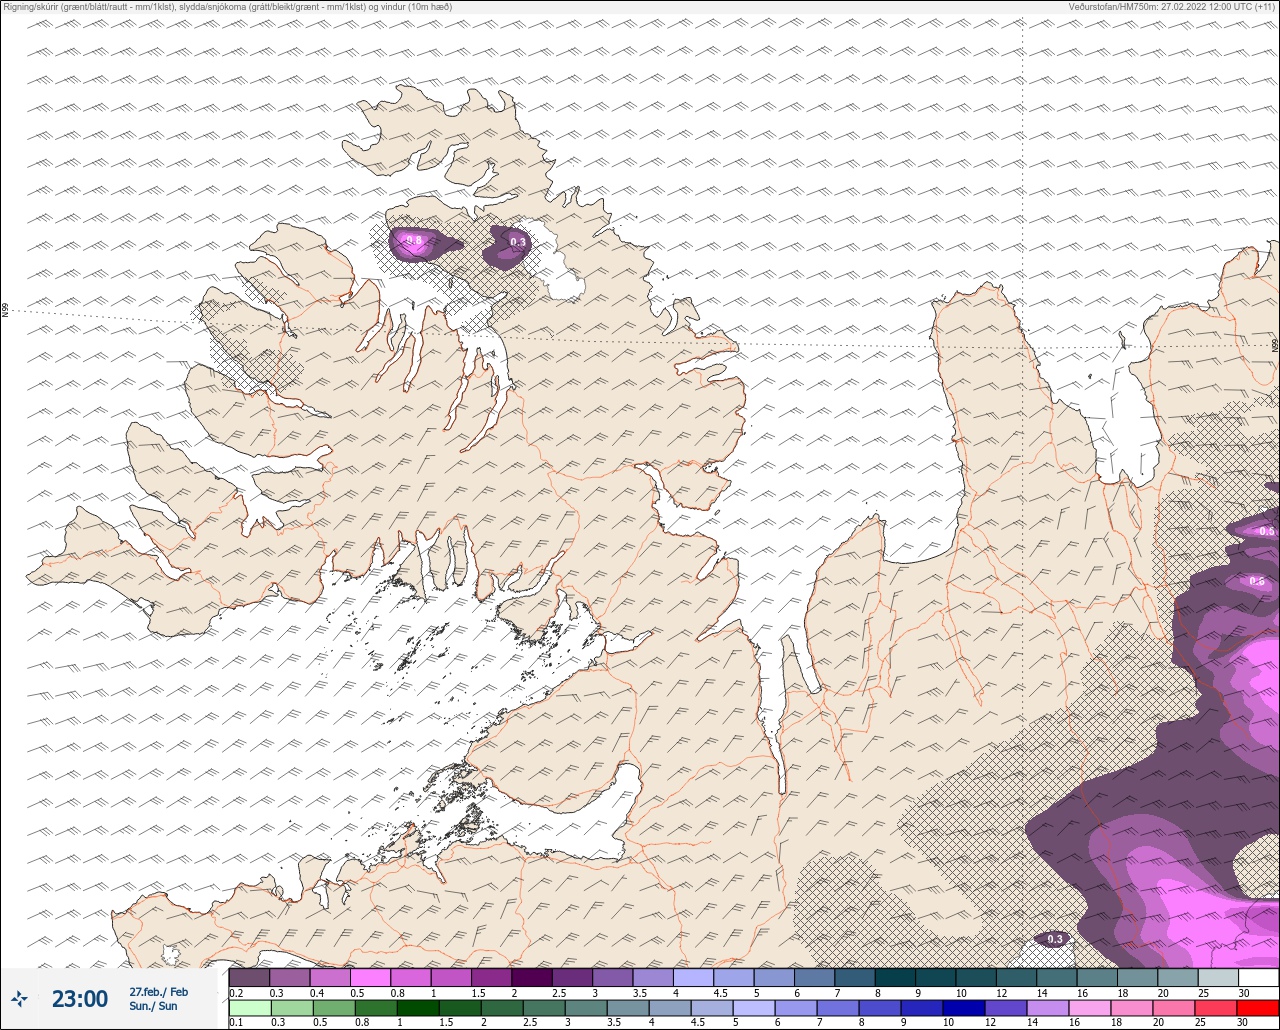Select the rain-row pale green swatch starting at 0.1

click(250, 1008)
